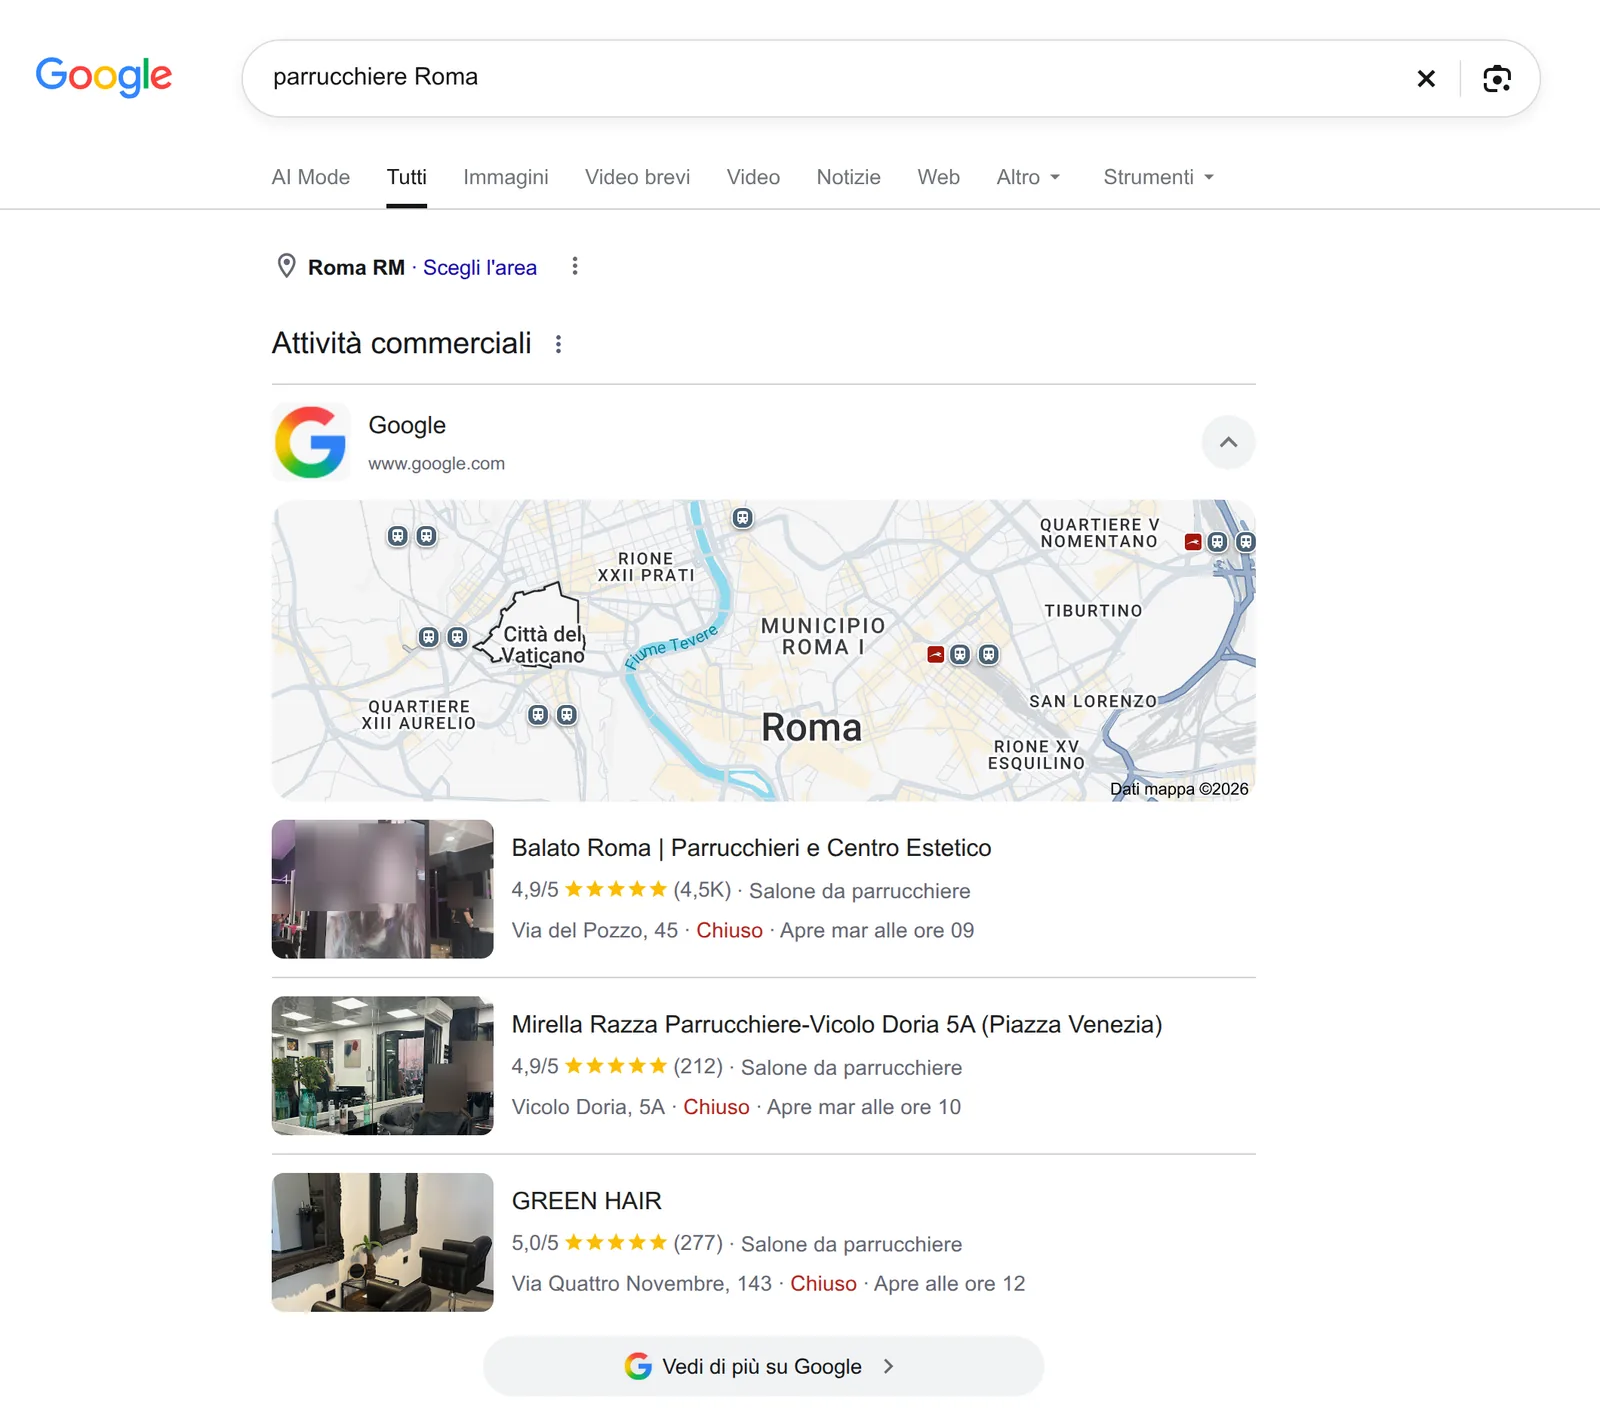Go to the Notizie tab
This screenshot has height=1416, width=1600.
[849, 177]
